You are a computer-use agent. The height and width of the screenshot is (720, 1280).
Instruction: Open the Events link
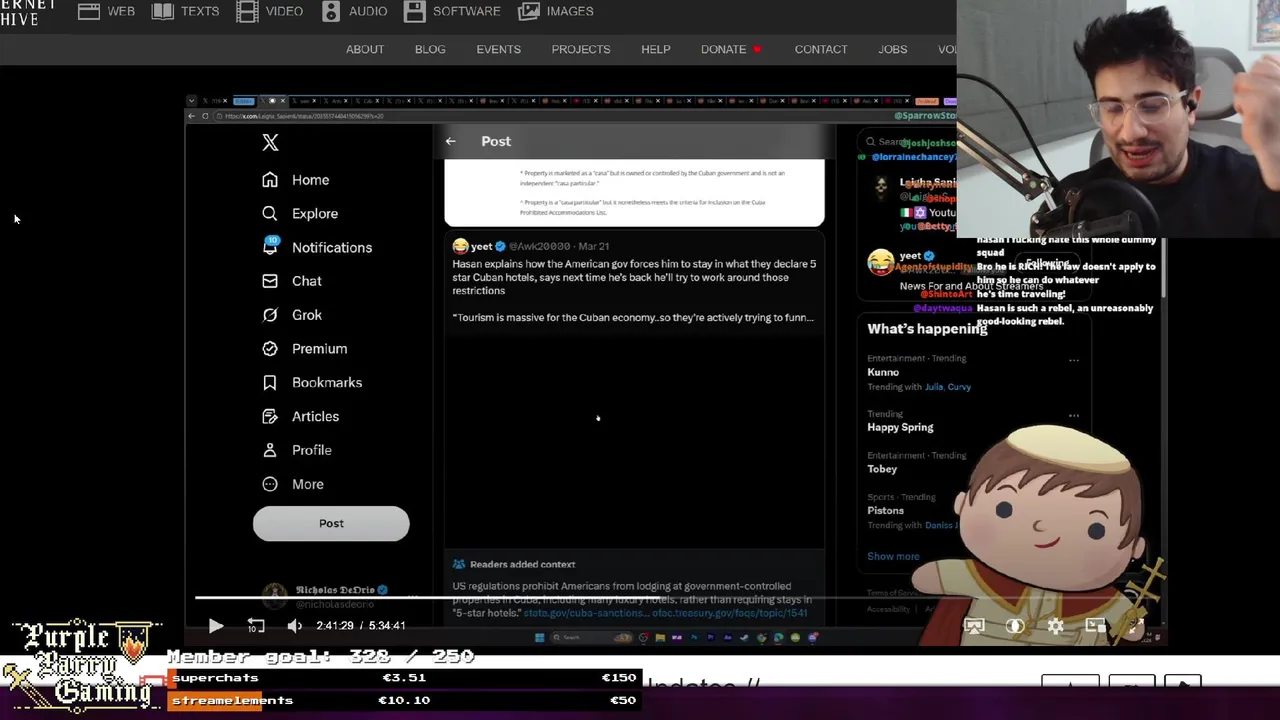click(498, 49)
